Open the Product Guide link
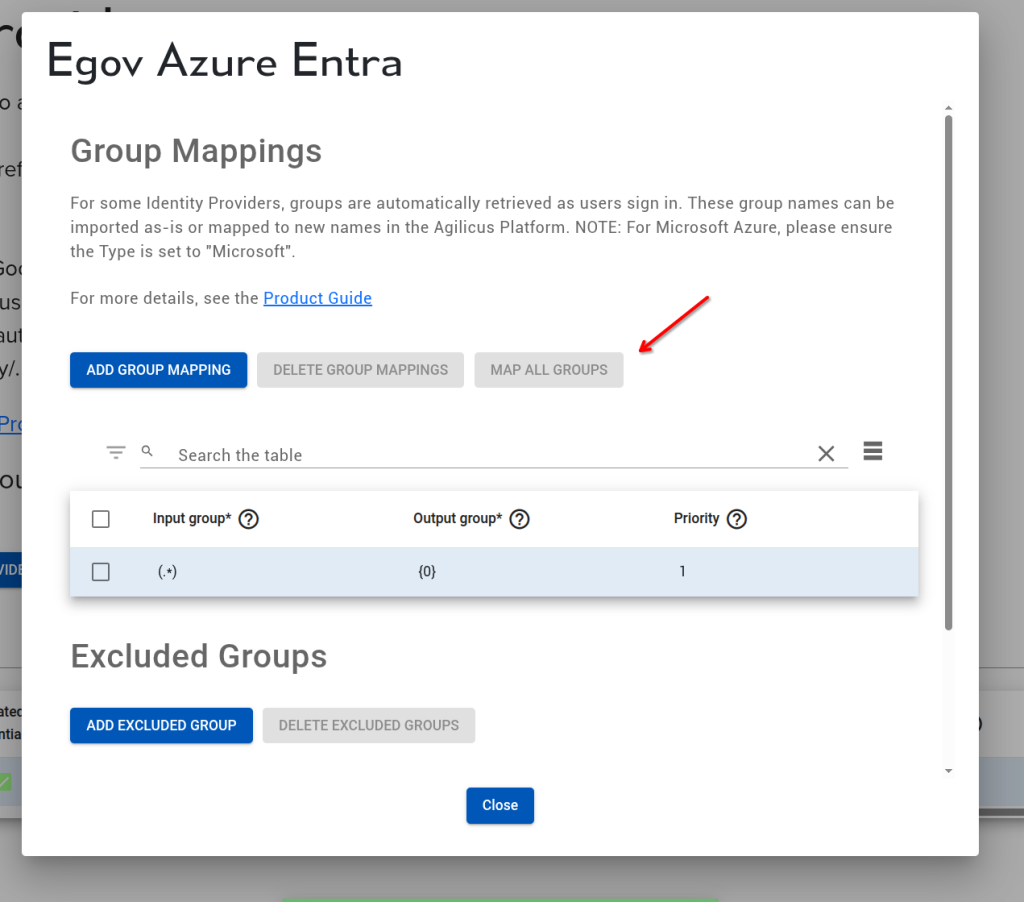Viewport: 1024px width, 902px height. (317, 298)
